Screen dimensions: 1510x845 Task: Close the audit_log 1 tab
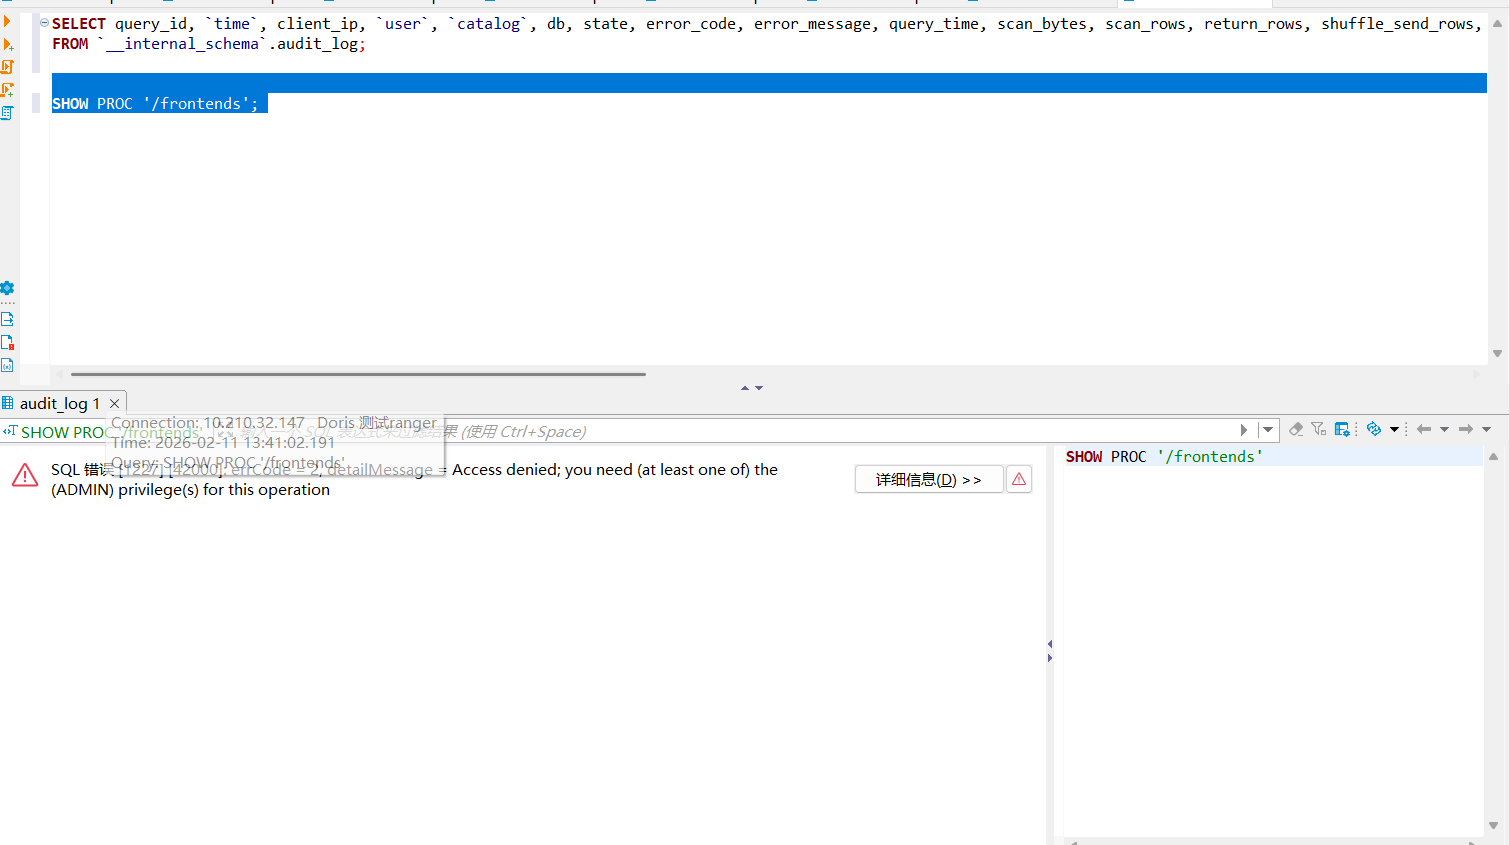tap(114, 403)
